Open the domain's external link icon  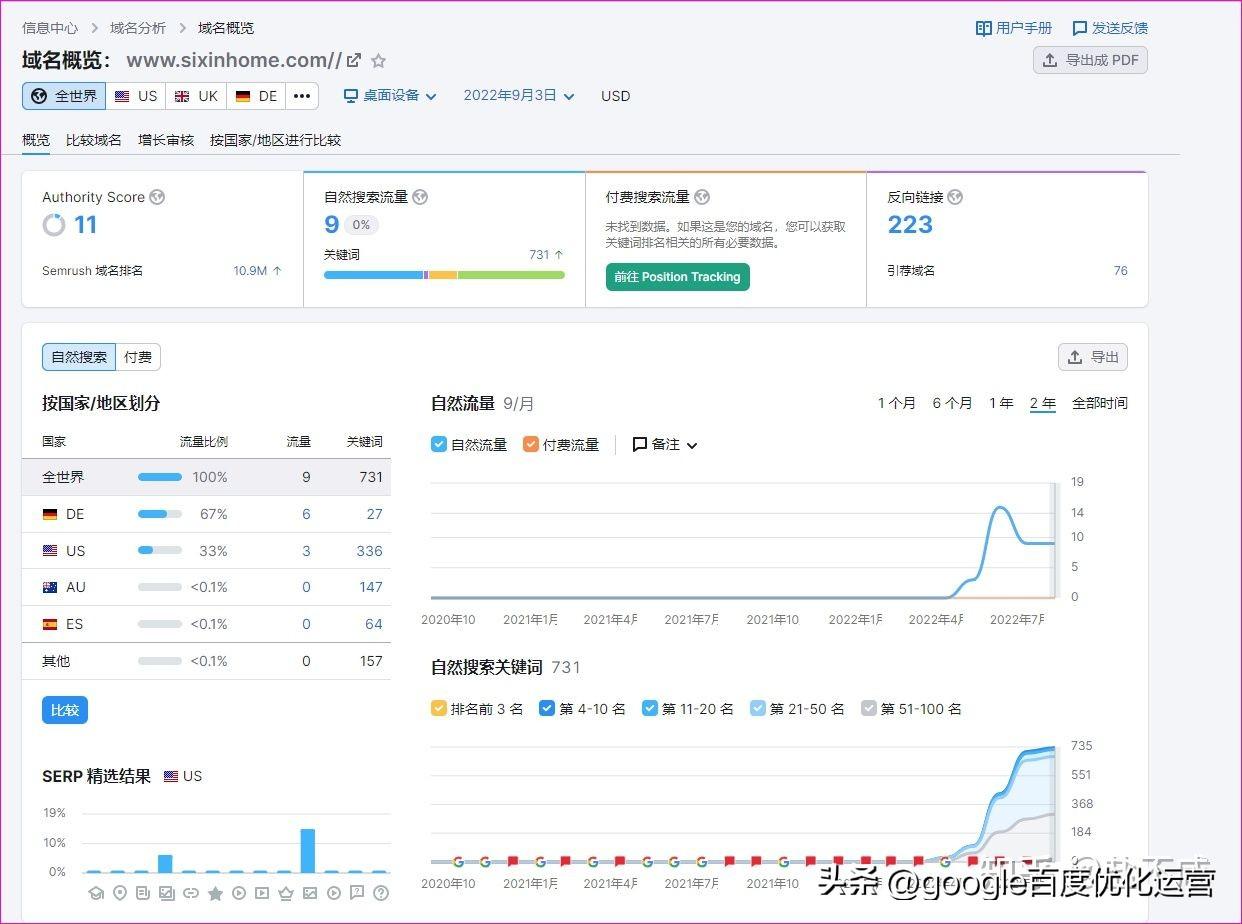[354, 60]
